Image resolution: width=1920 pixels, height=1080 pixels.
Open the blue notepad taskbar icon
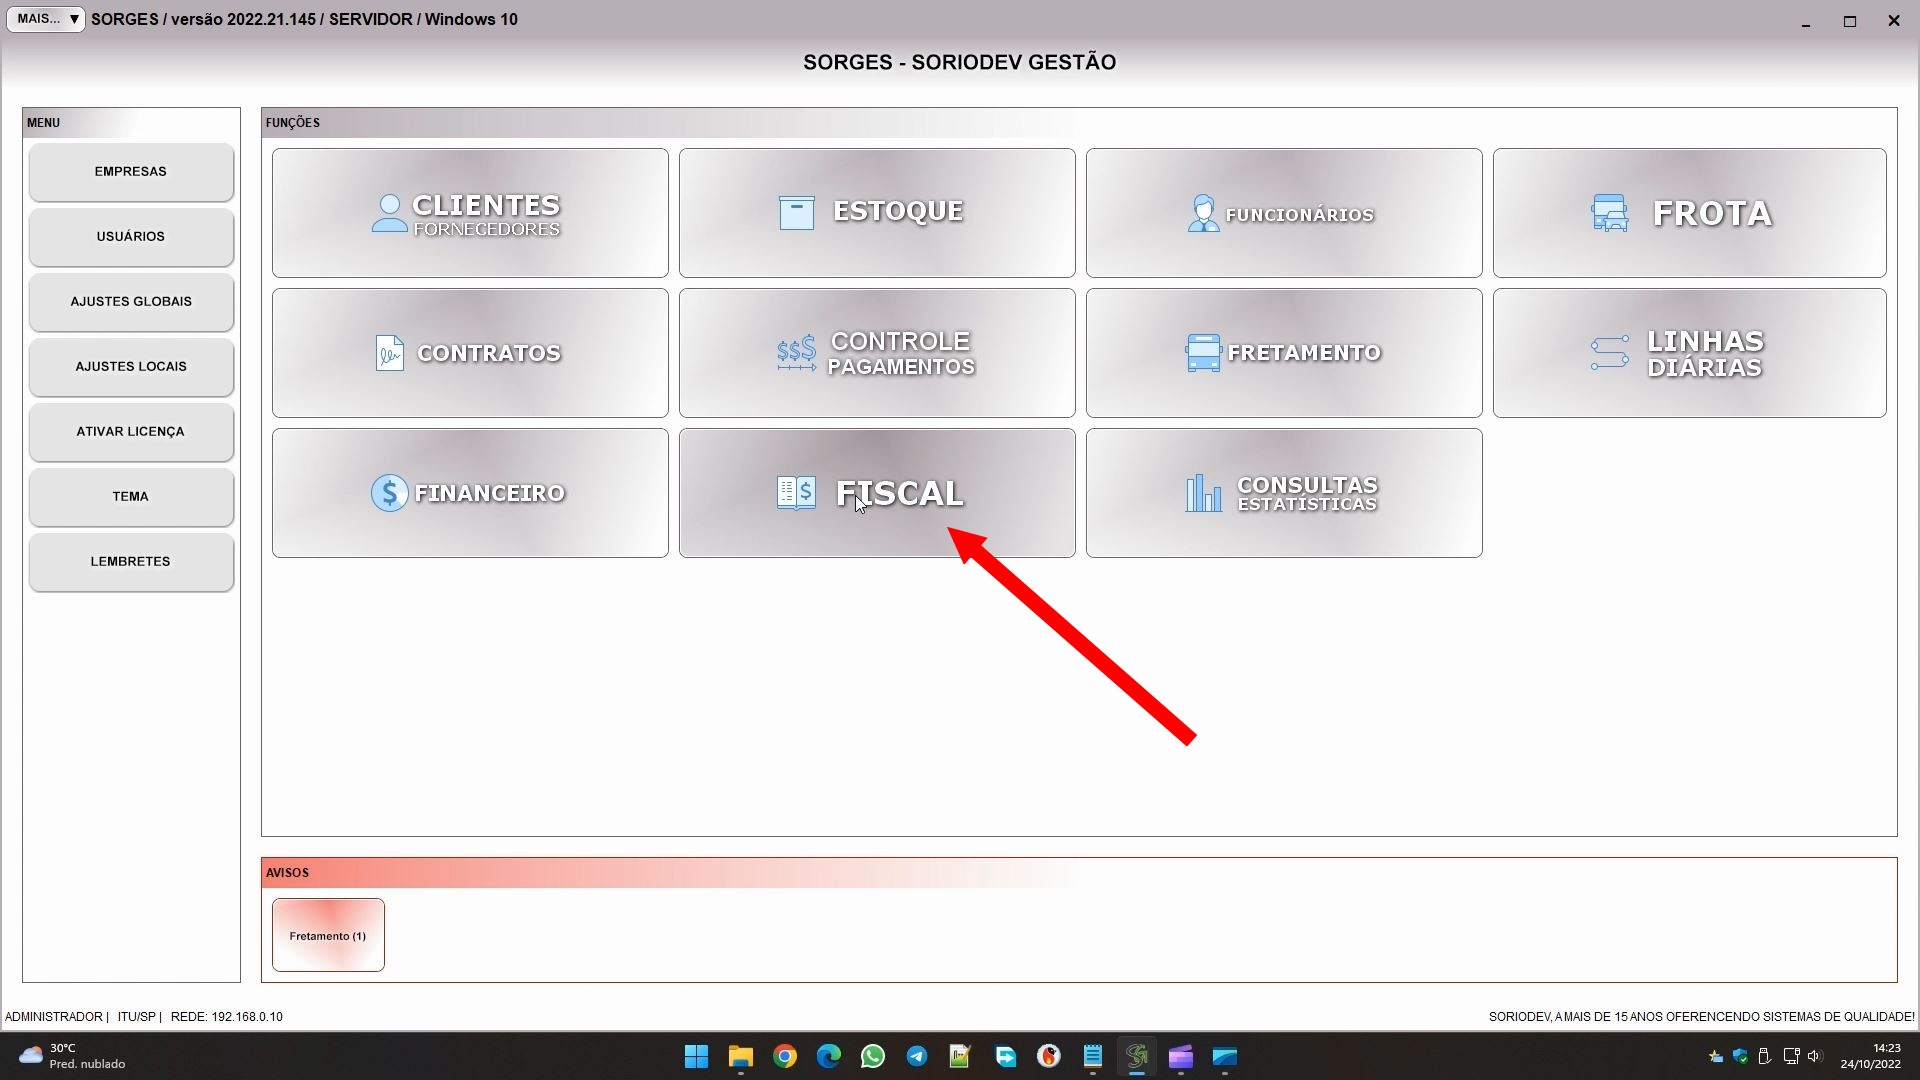coord(1093,1056)
